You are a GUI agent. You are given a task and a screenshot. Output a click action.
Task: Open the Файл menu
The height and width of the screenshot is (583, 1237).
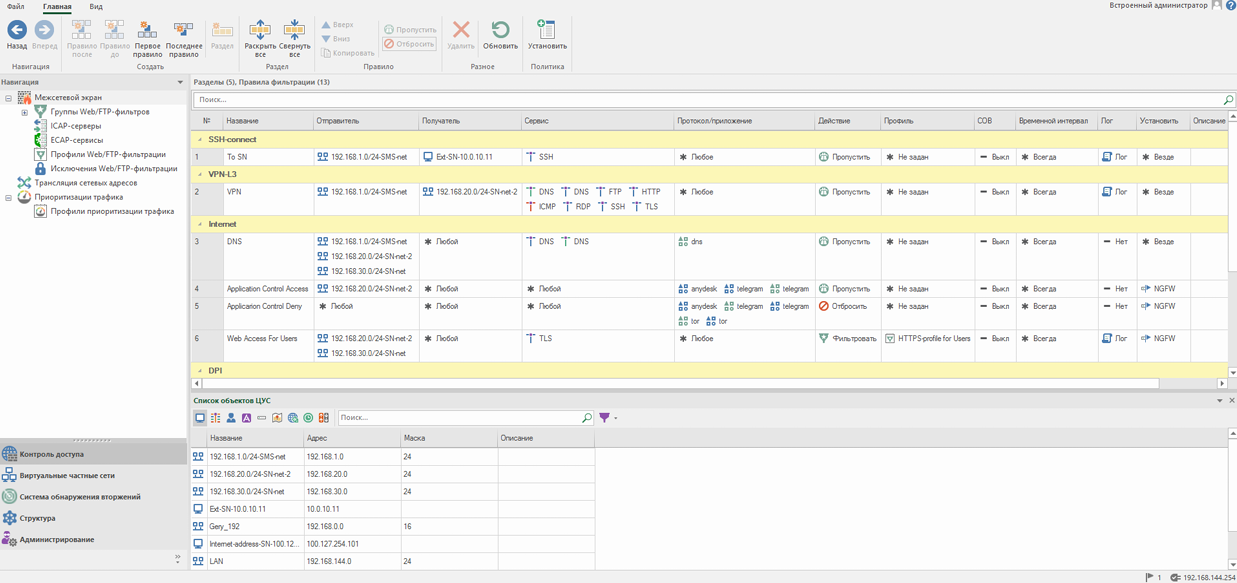[16, 7]
